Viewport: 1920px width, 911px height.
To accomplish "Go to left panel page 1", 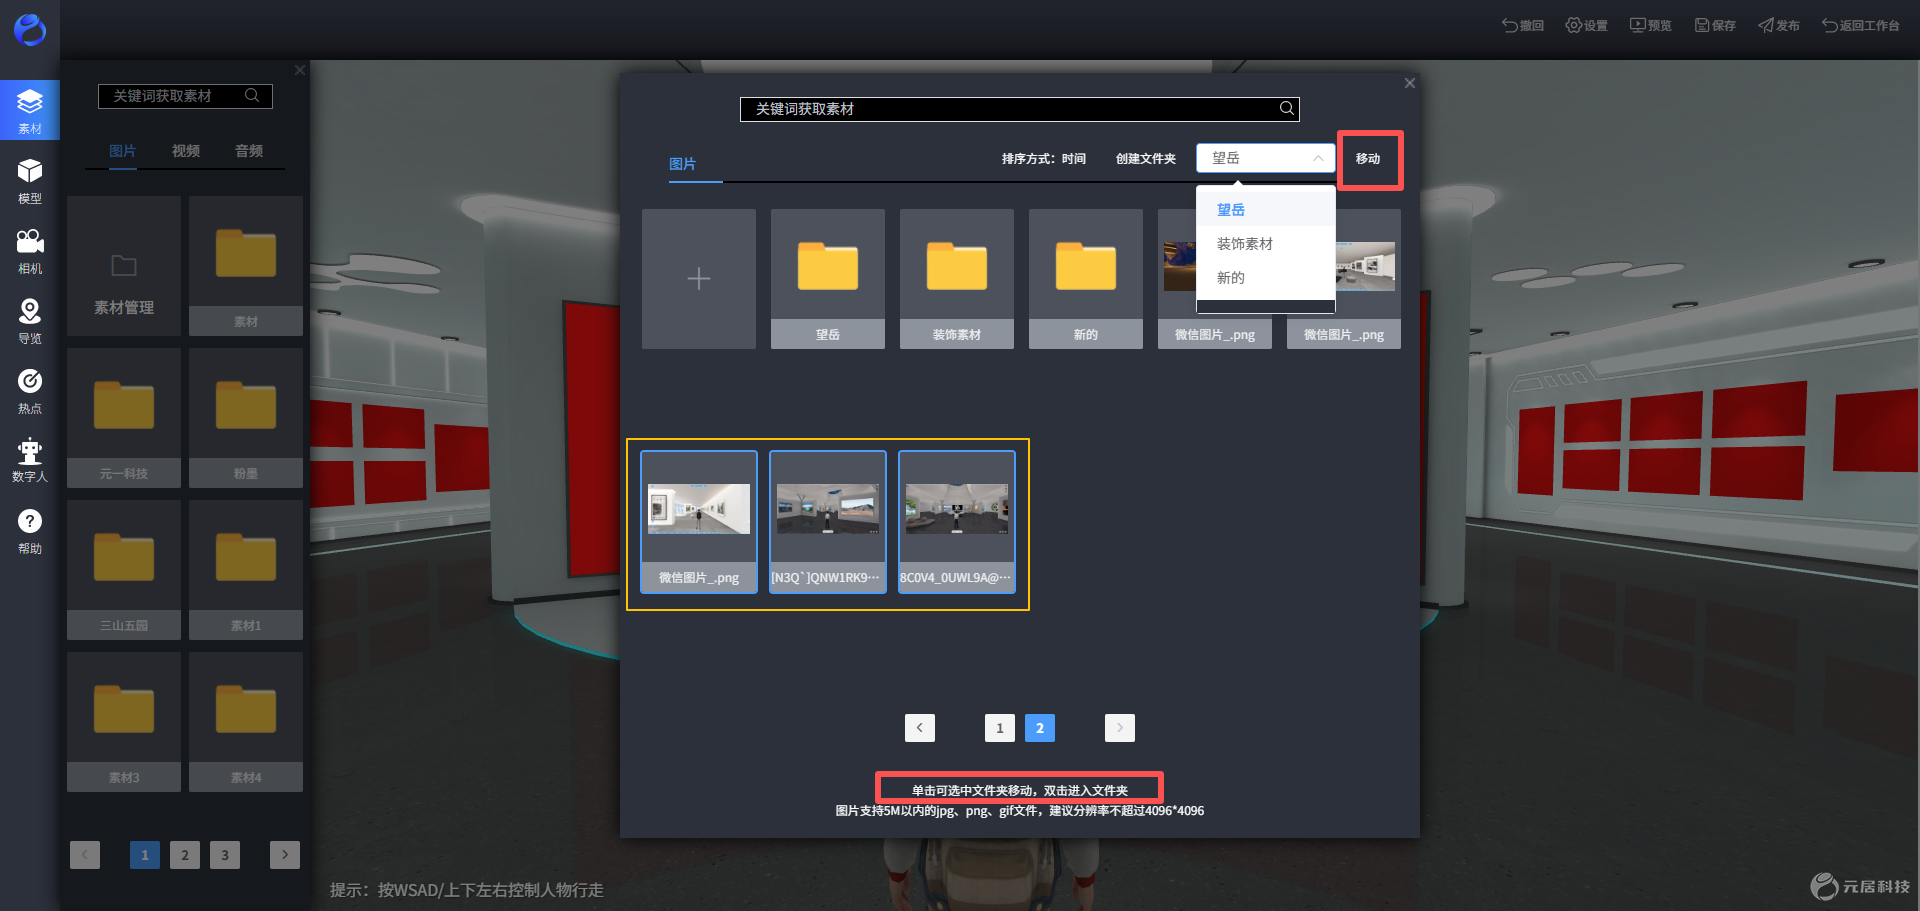I will 145,855.
